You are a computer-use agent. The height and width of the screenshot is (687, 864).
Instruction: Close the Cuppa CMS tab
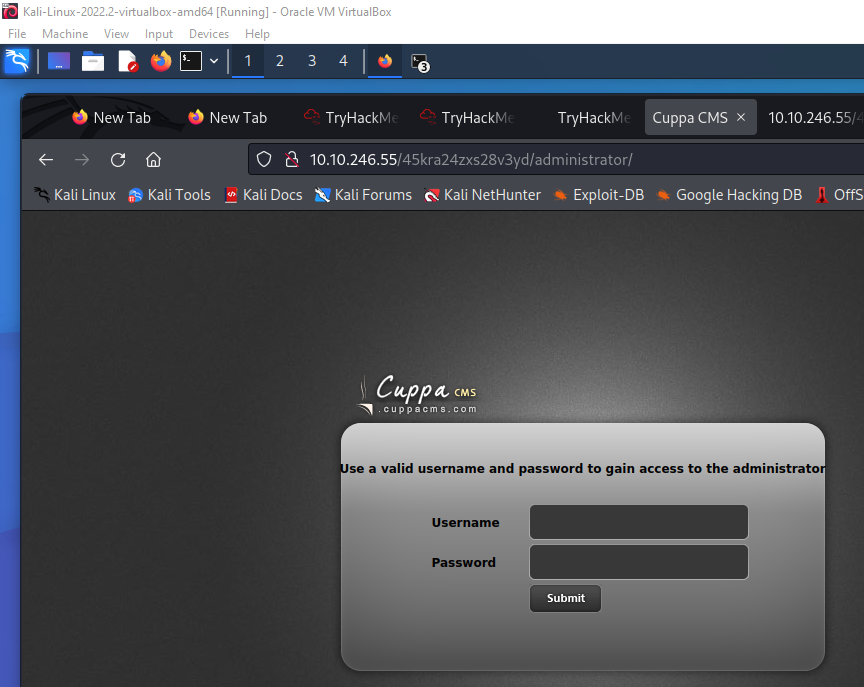[741, 117]
